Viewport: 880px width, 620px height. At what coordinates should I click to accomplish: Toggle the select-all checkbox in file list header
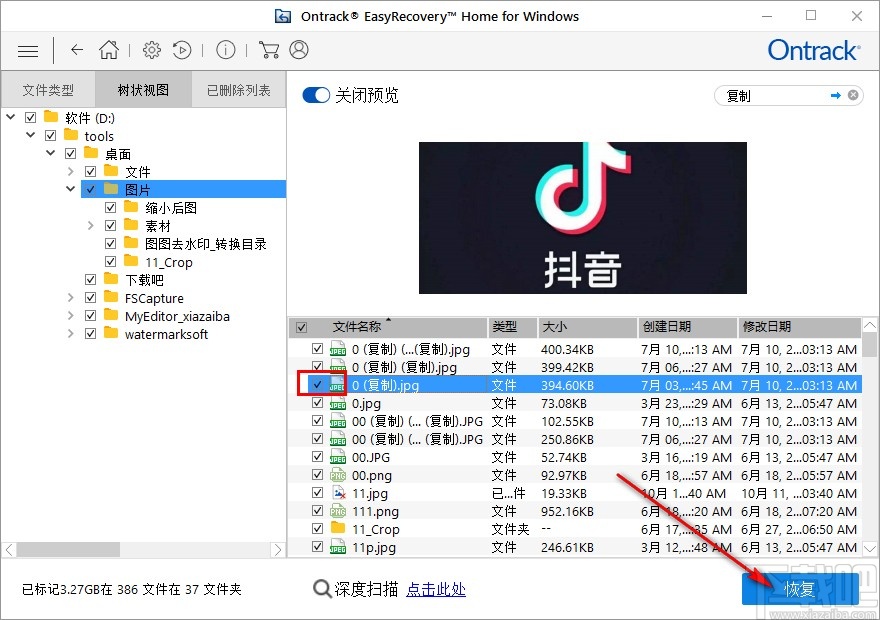click(301, 327)
